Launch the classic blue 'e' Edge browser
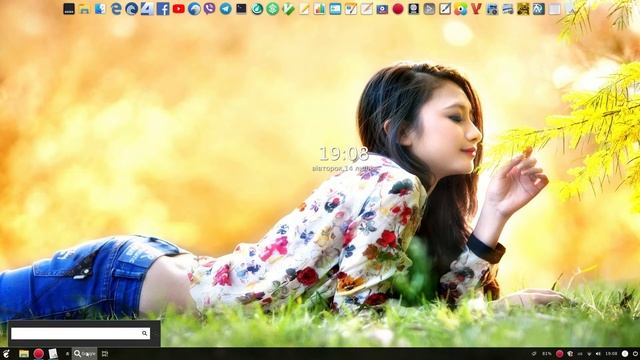 click(116, 9)
